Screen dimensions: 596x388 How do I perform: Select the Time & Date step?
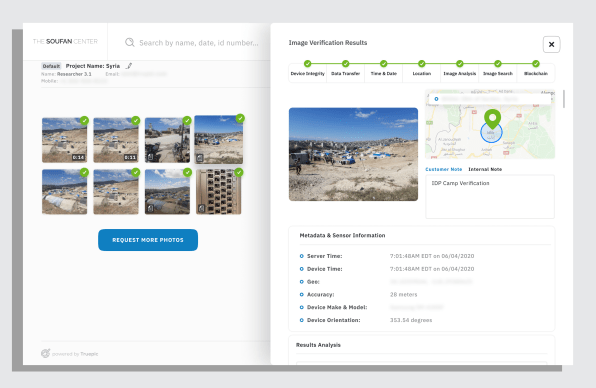tap(384, 73)
